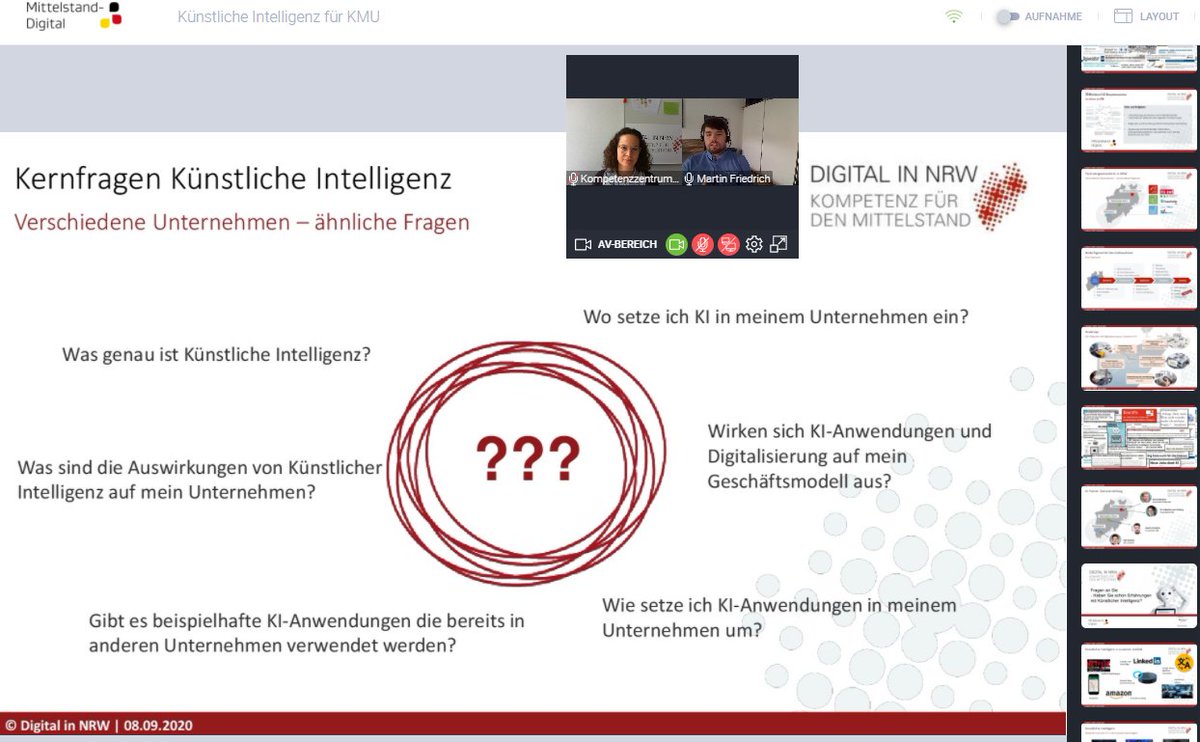Open slide thumbnail with photo collage map
This screenshot has height=742, width=1200.
[x=1139, y=358]
